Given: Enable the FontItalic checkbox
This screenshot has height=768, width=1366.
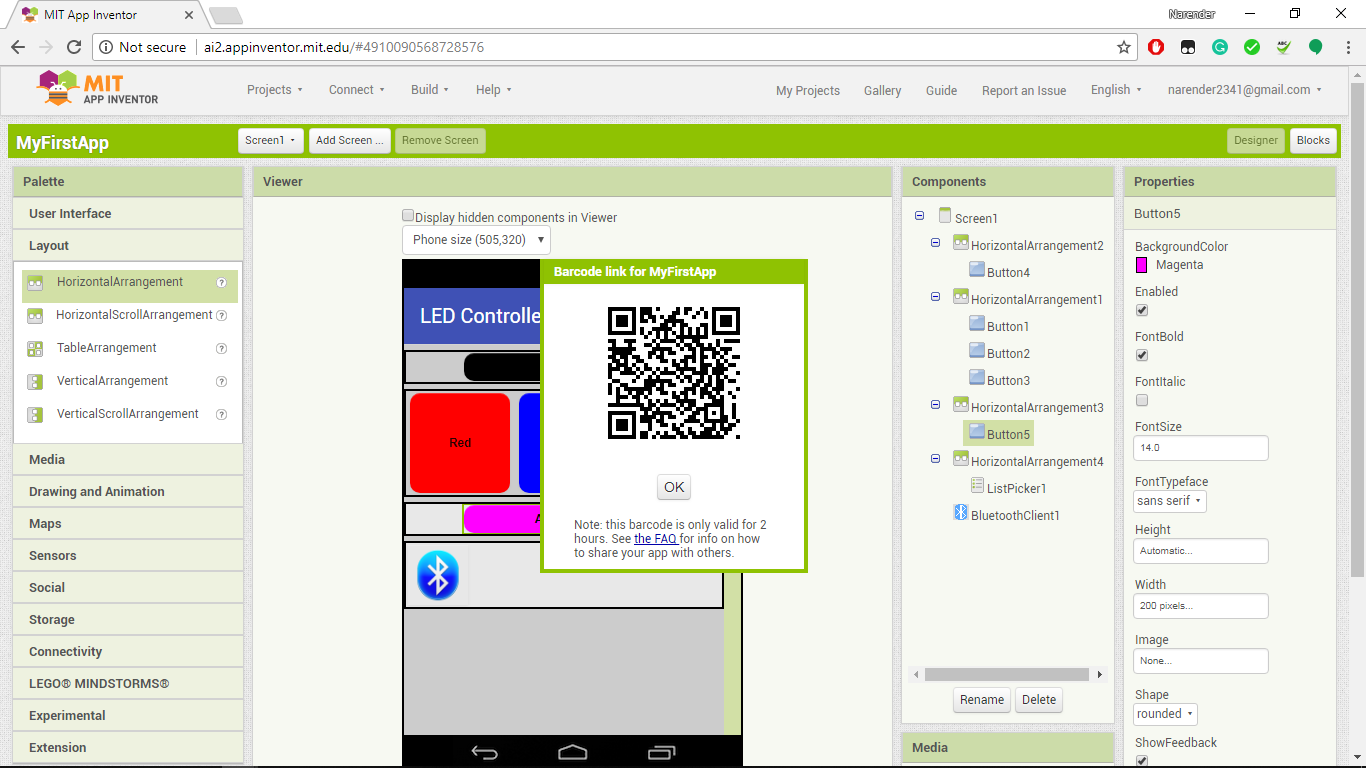Looking at the screenshot, I should click(x=1142, y=400).
